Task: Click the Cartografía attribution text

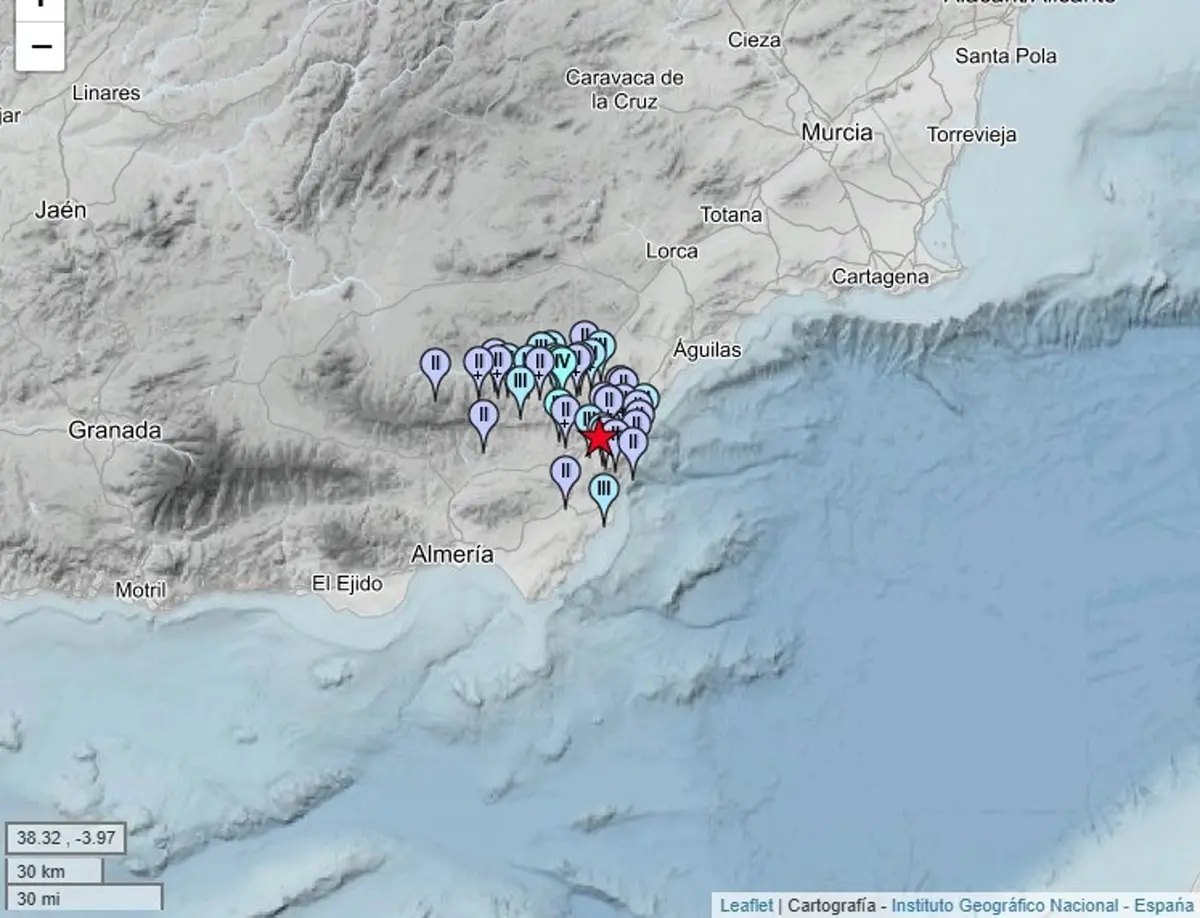Action: (832, 905)
